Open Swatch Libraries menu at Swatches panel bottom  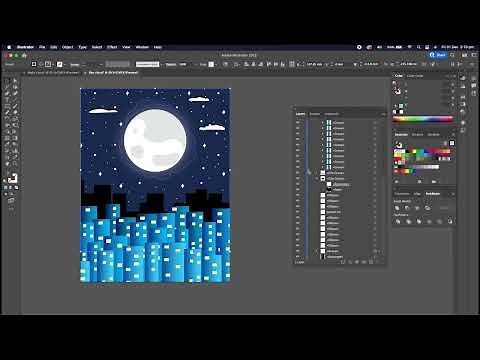click(397, 182)
